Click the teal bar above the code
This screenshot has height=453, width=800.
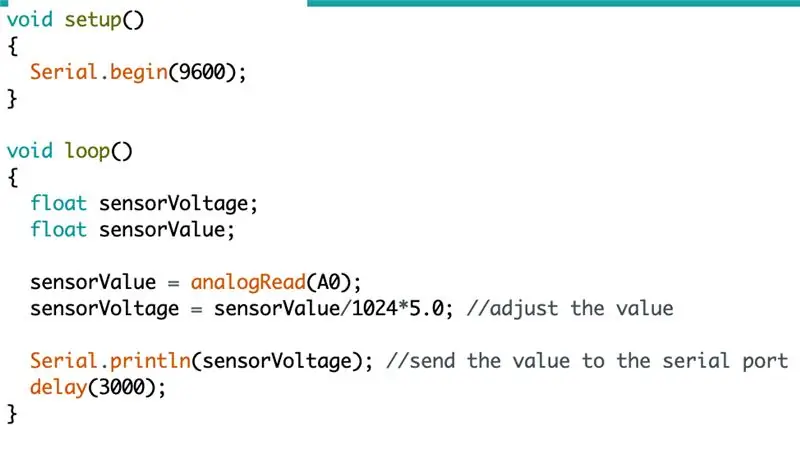point(554,3)
